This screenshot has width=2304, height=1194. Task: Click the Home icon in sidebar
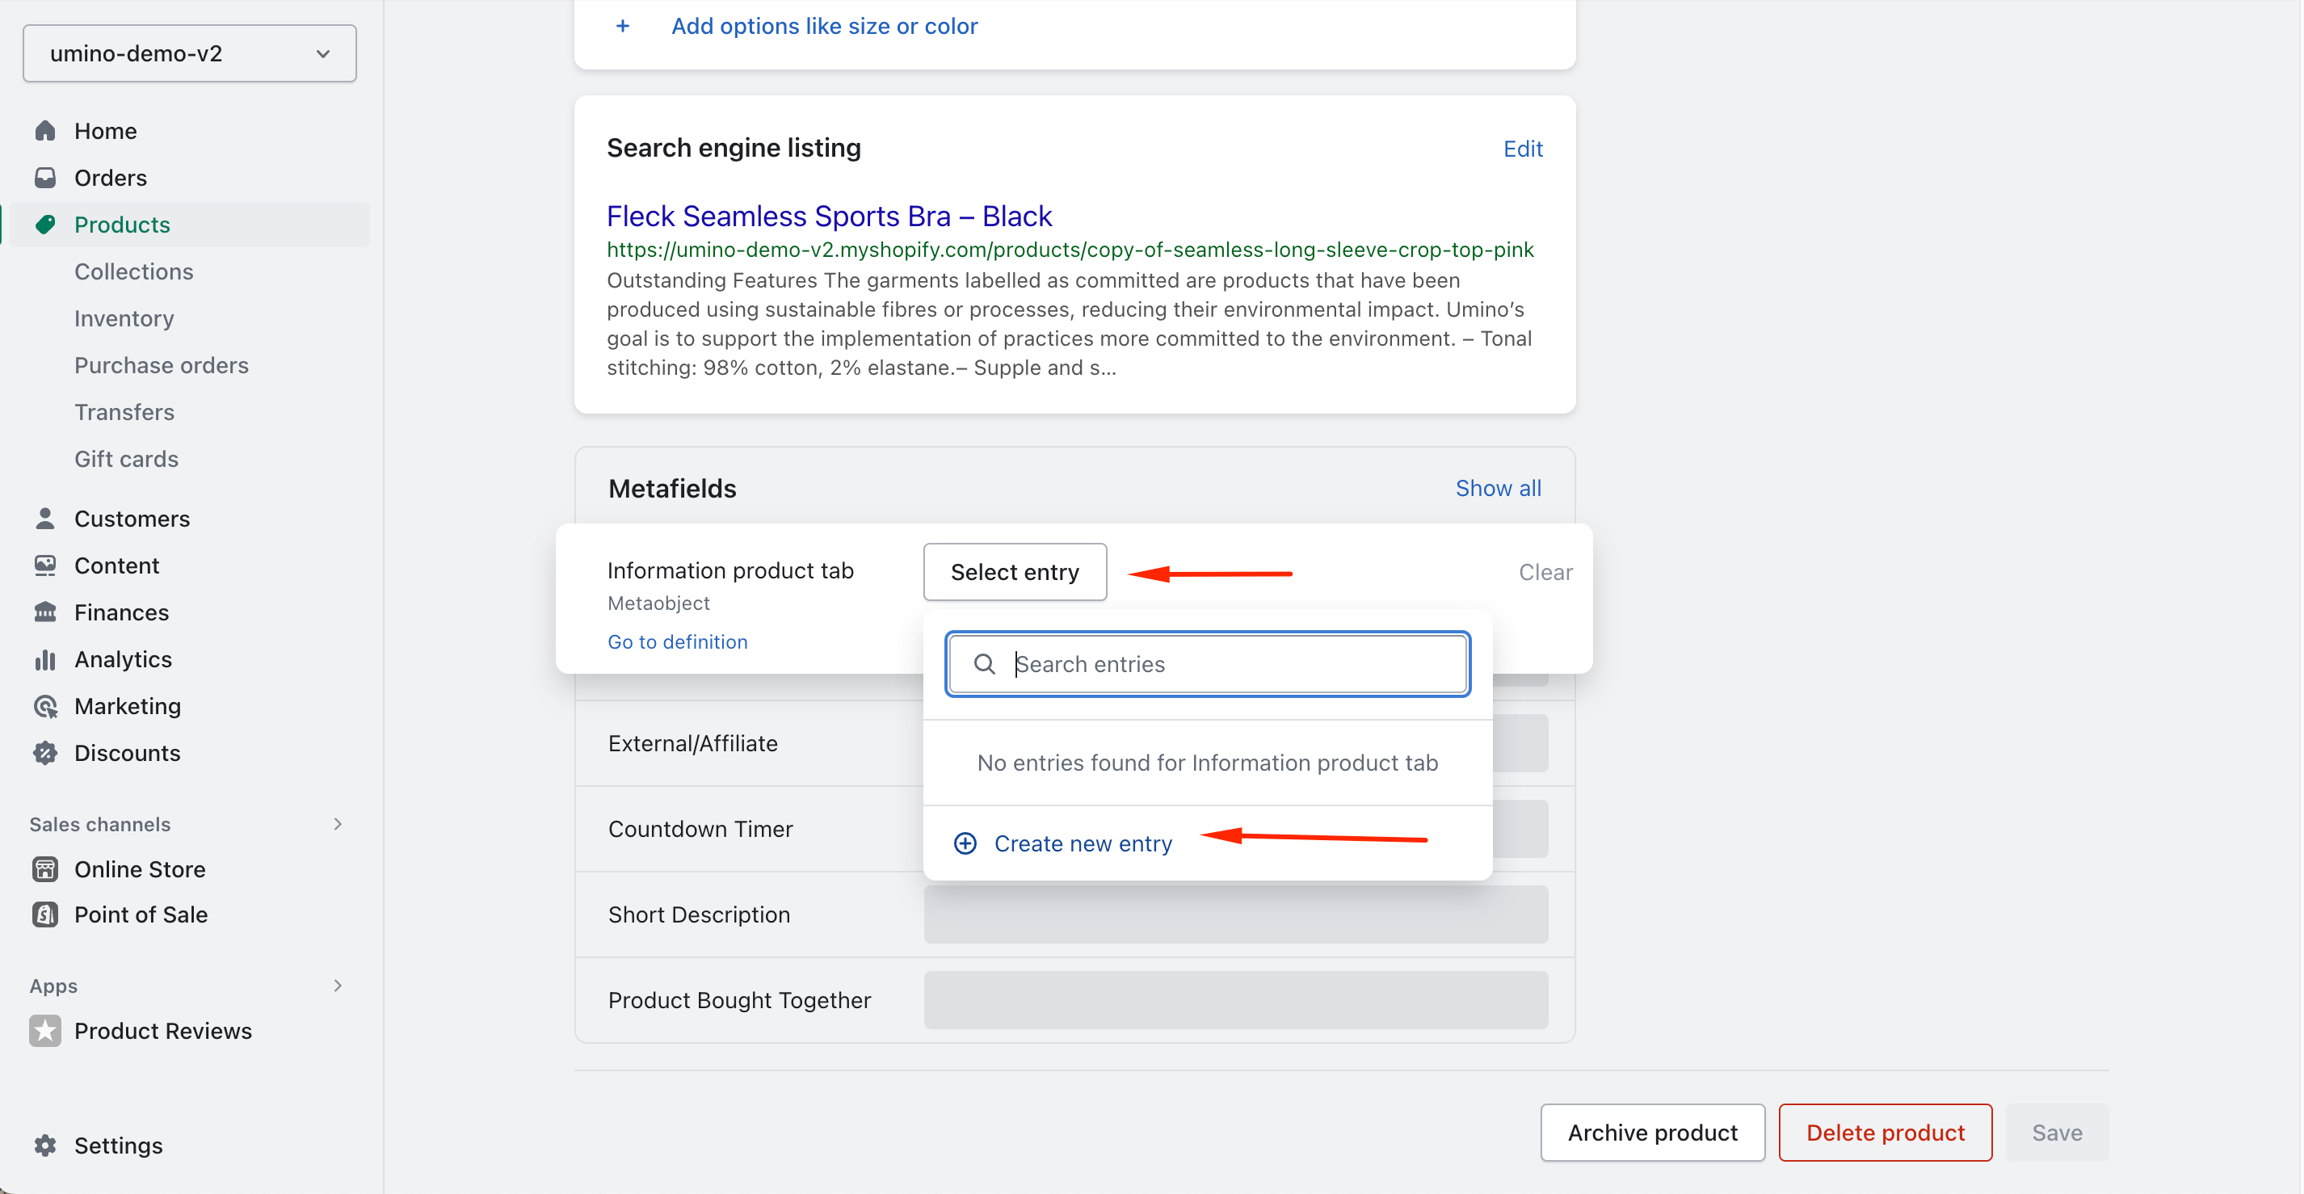coord(45,131)
